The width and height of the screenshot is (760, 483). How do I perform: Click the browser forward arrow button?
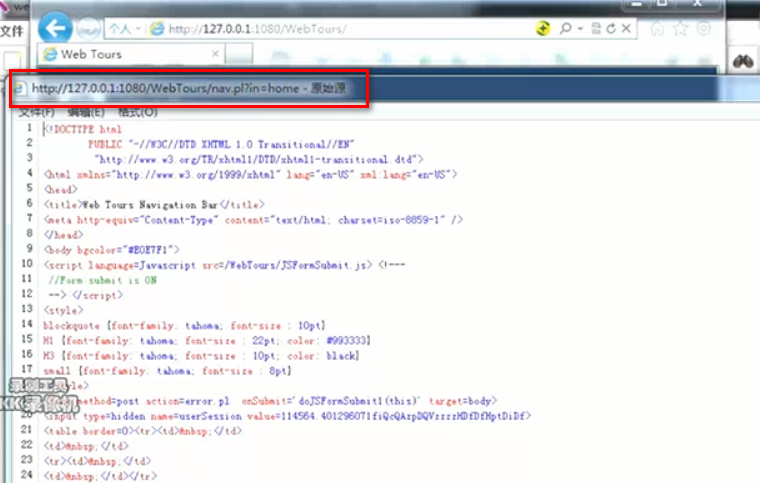click(x=88, y=29)
